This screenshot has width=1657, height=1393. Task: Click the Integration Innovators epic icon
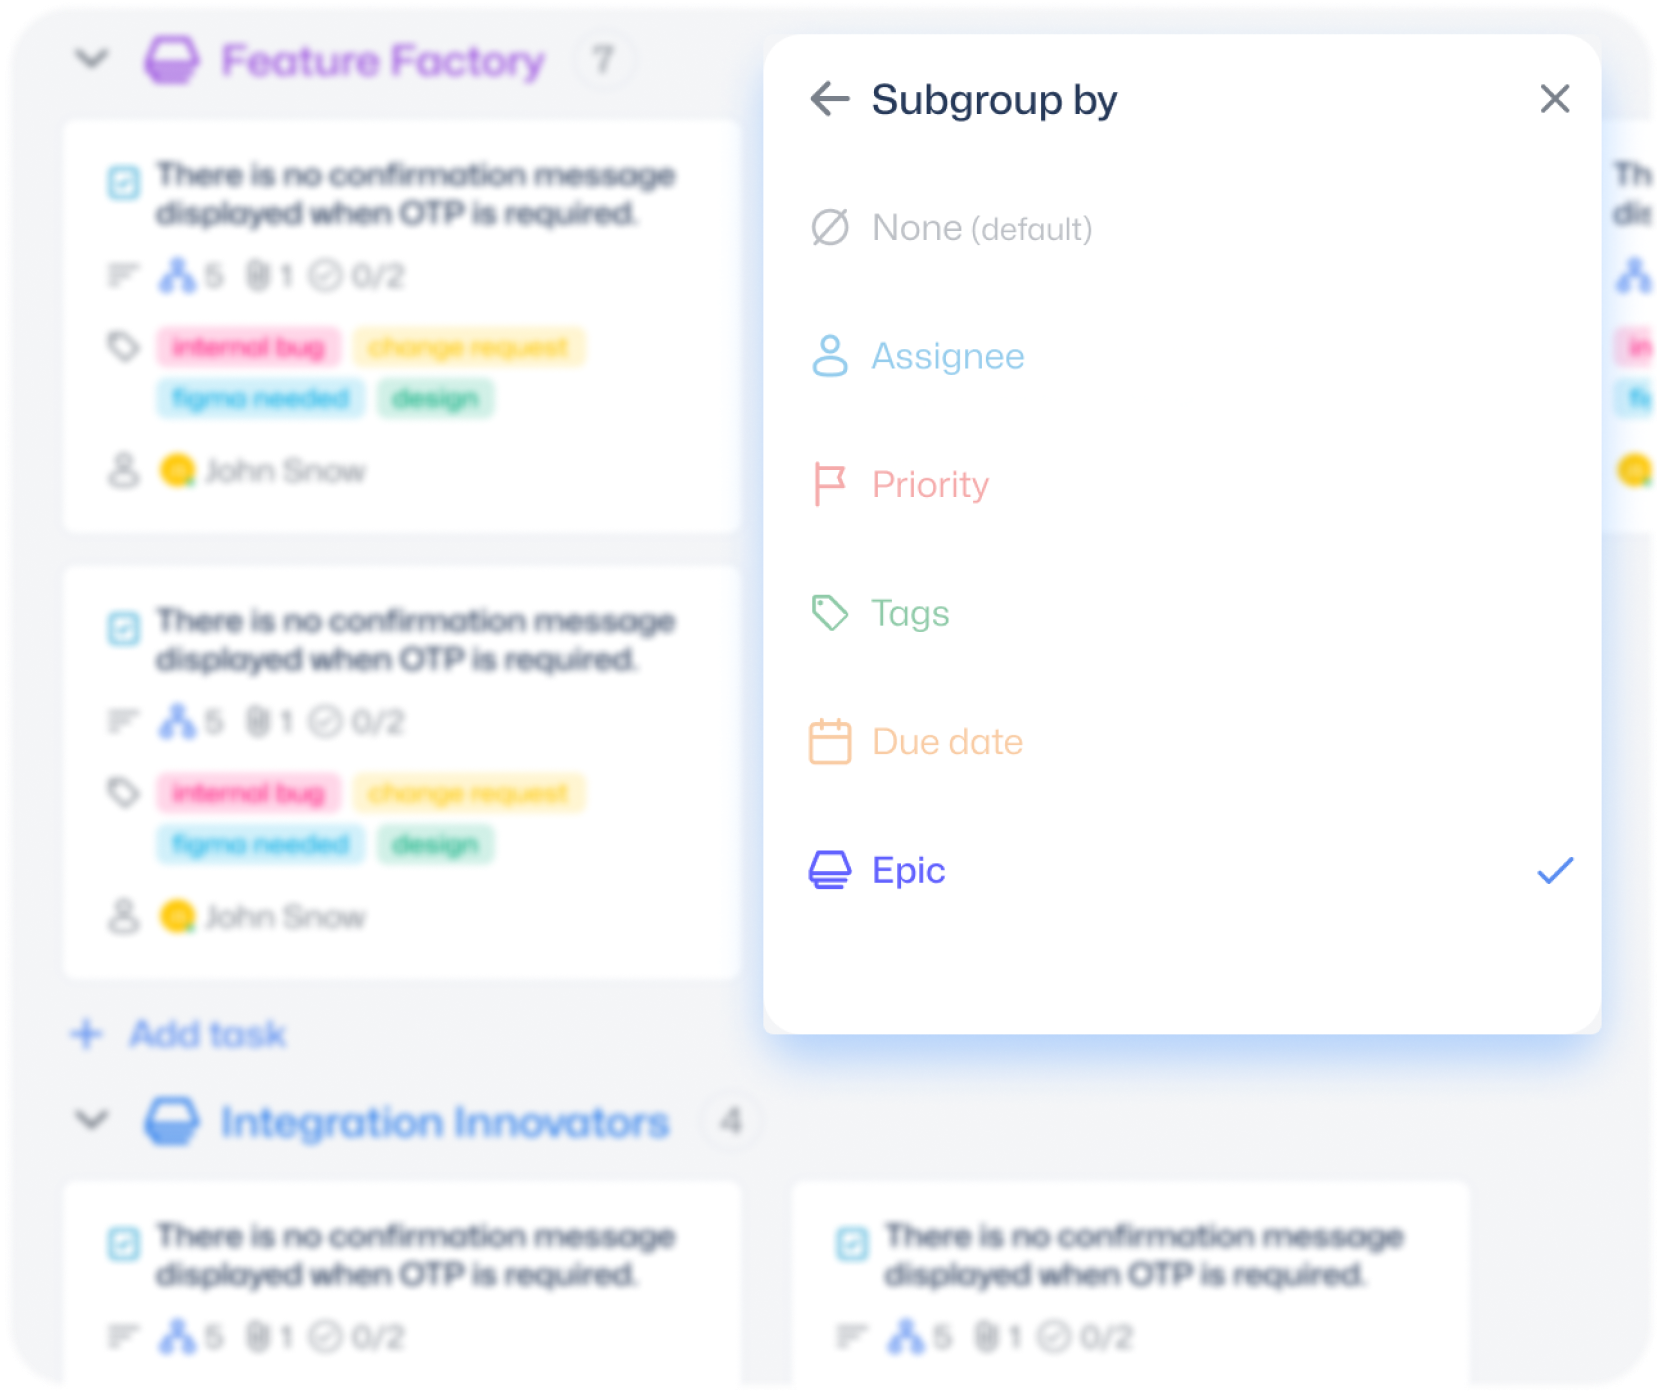pos(172,1121)
